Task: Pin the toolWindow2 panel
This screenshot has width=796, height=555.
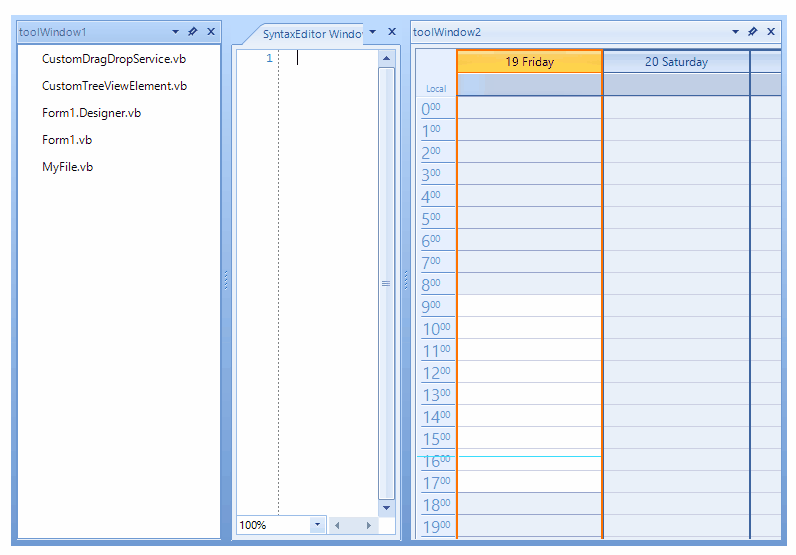Action: [752, 31]
